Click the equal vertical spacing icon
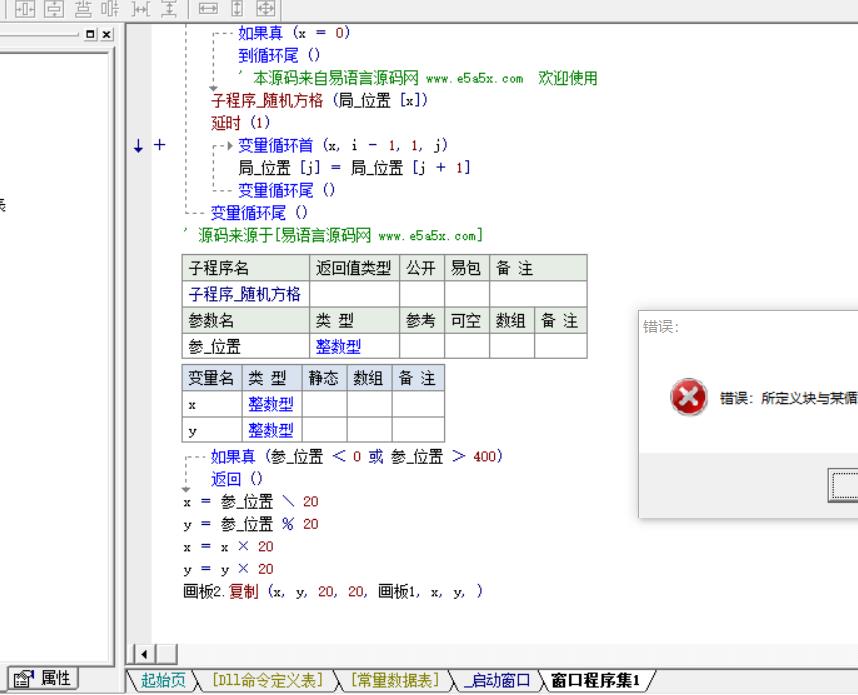The image size is (858, 695). coord(169,9)
